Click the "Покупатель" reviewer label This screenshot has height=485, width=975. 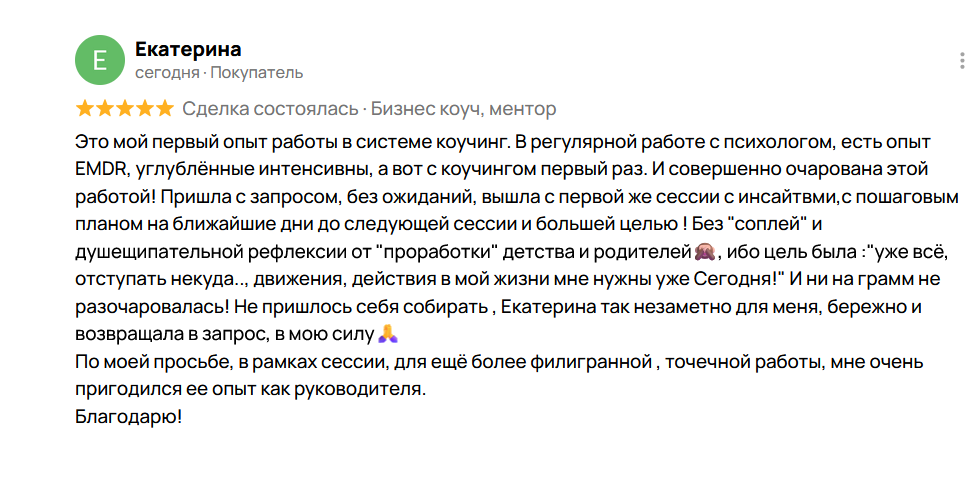pos(256,73)
